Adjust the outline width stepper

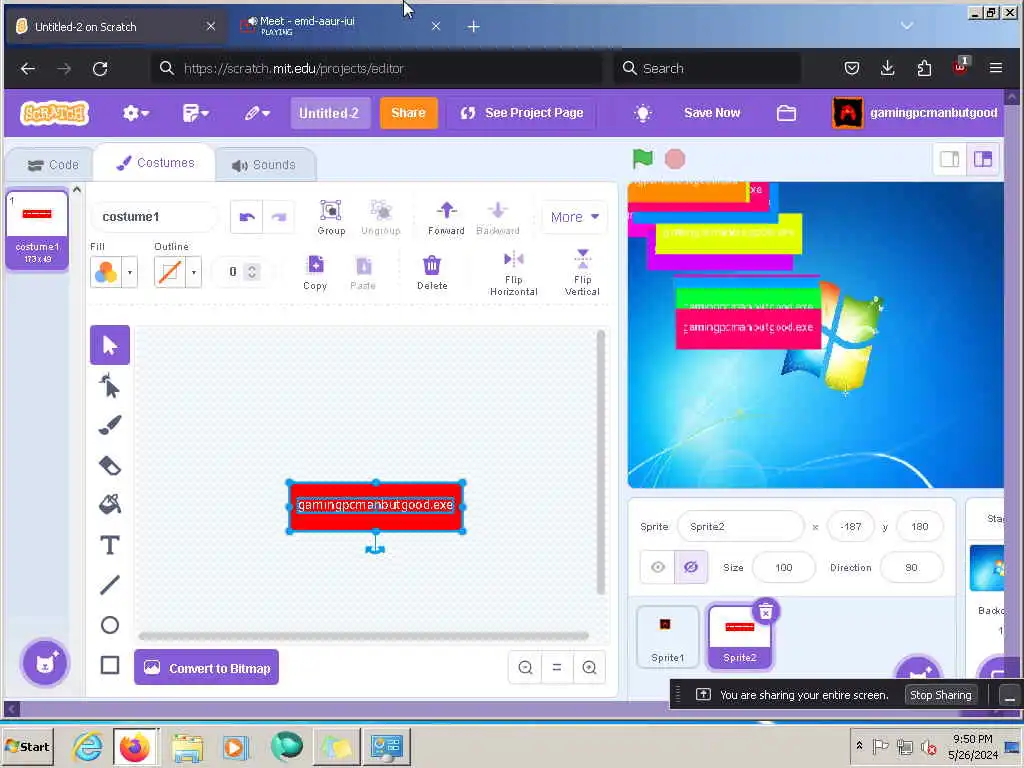252,272
